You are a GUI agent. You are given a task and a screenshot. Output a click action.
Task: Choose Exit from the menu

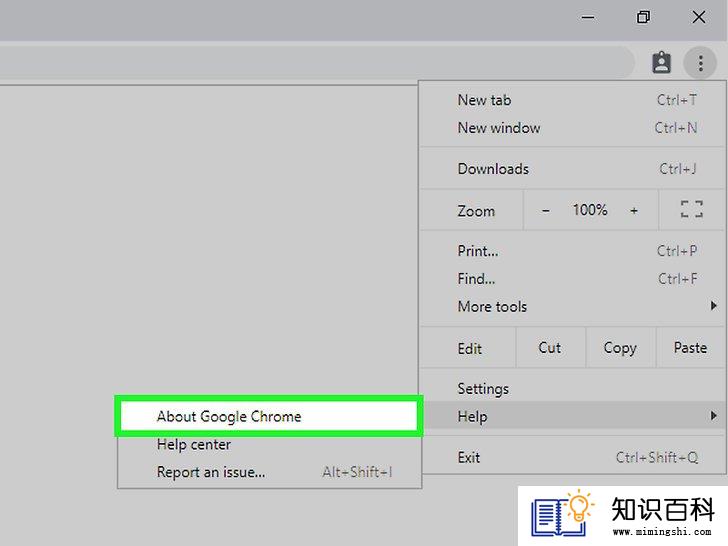click(x=572, y=457)
